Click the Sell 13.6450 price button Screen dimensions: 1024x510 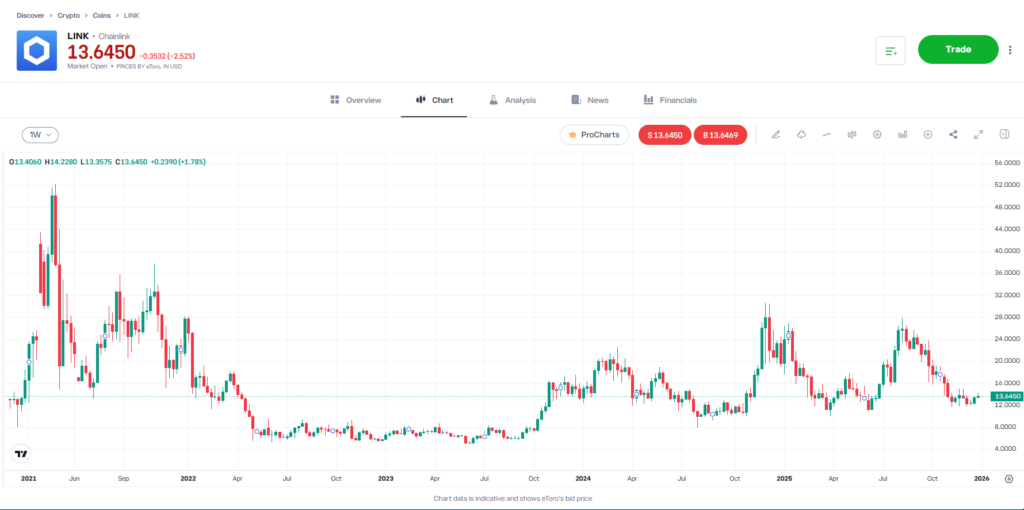[x=665, y=135]
